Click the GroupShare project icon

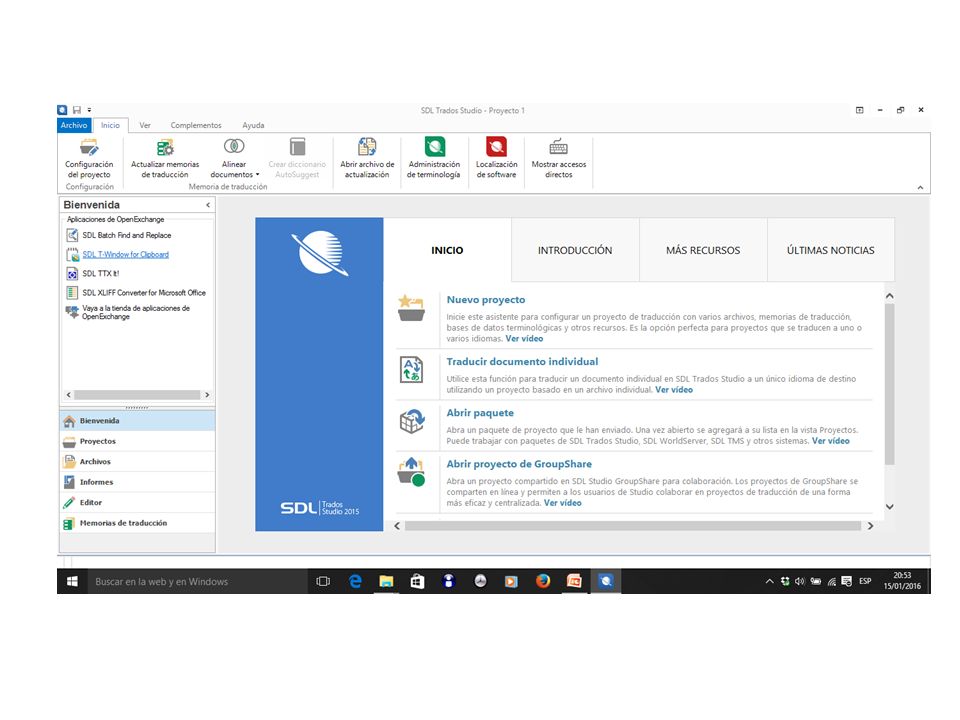pyautogui.click(x=411, y=472)
